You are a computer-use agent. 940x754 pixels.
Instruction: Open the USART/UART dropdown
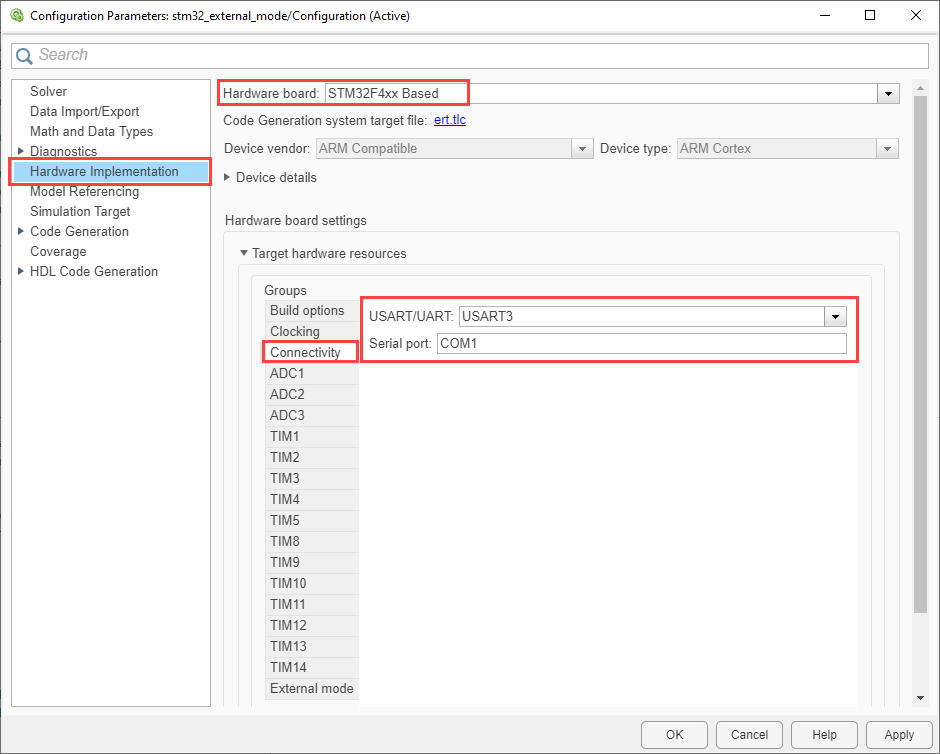click(x=835, y=317)
